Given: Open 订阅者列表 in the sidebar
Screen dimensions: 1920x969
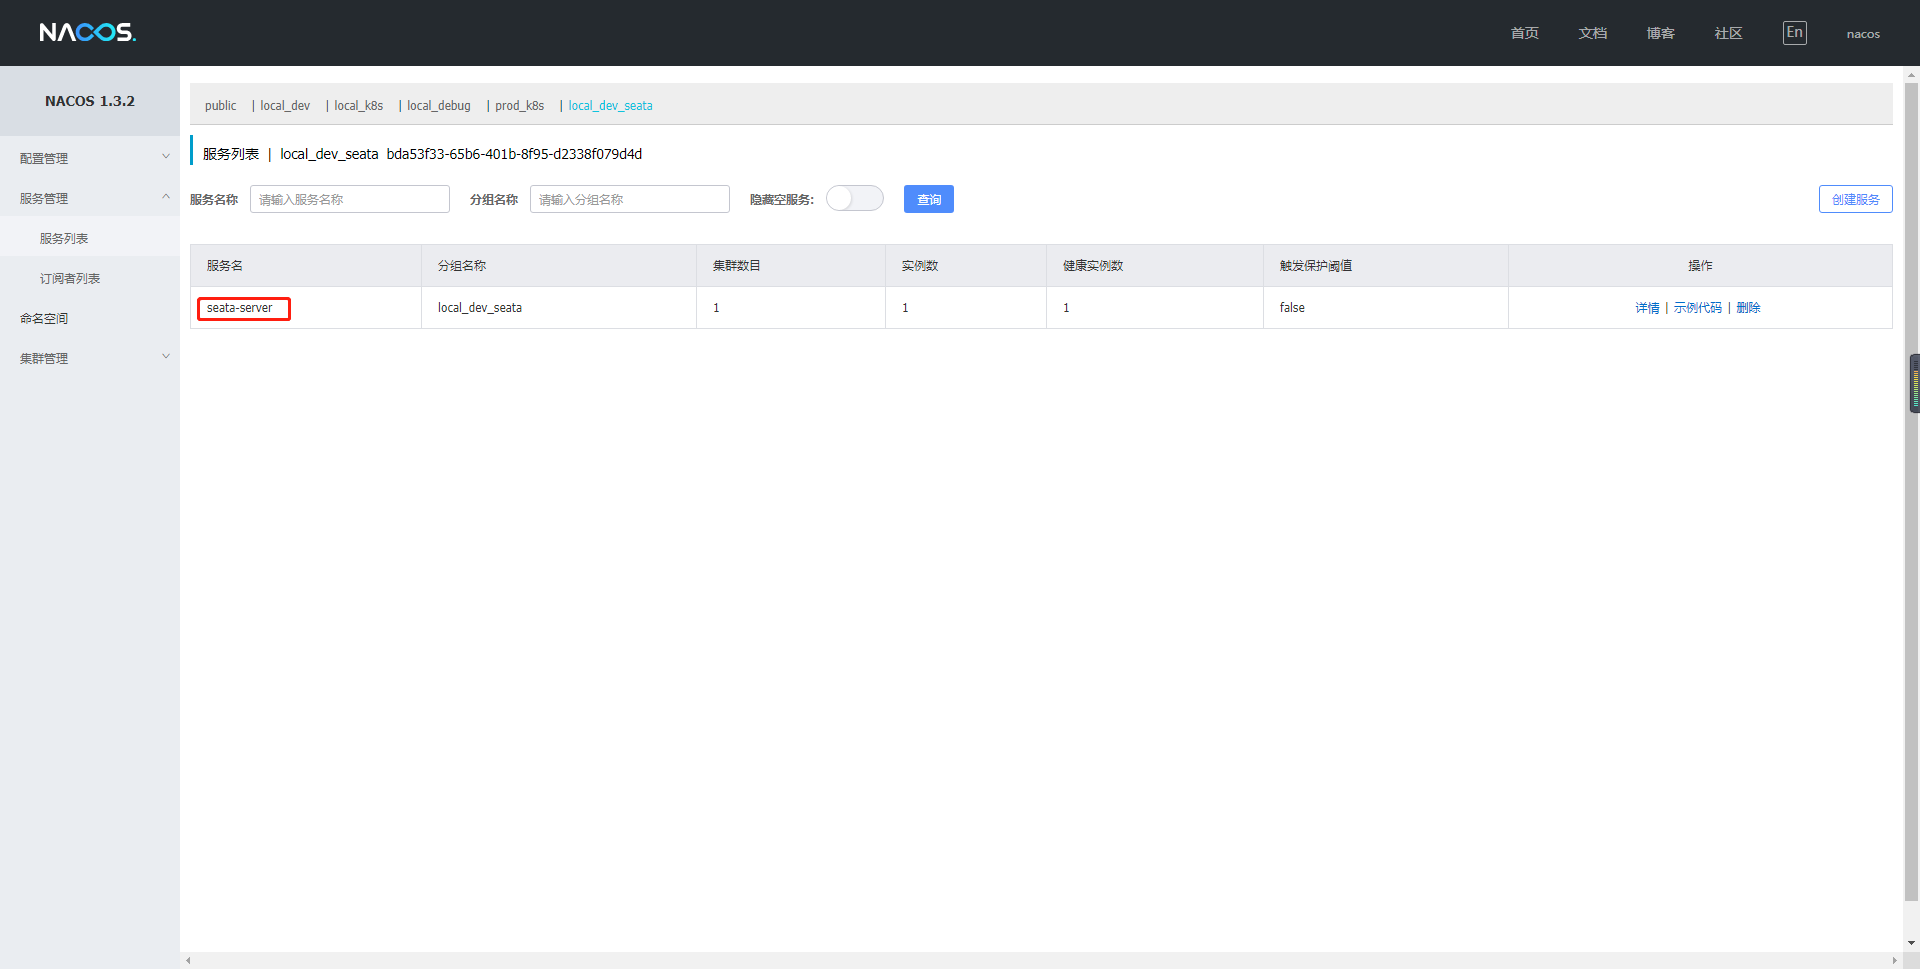Looking at the screenshot, I should (x=70, y=278).
